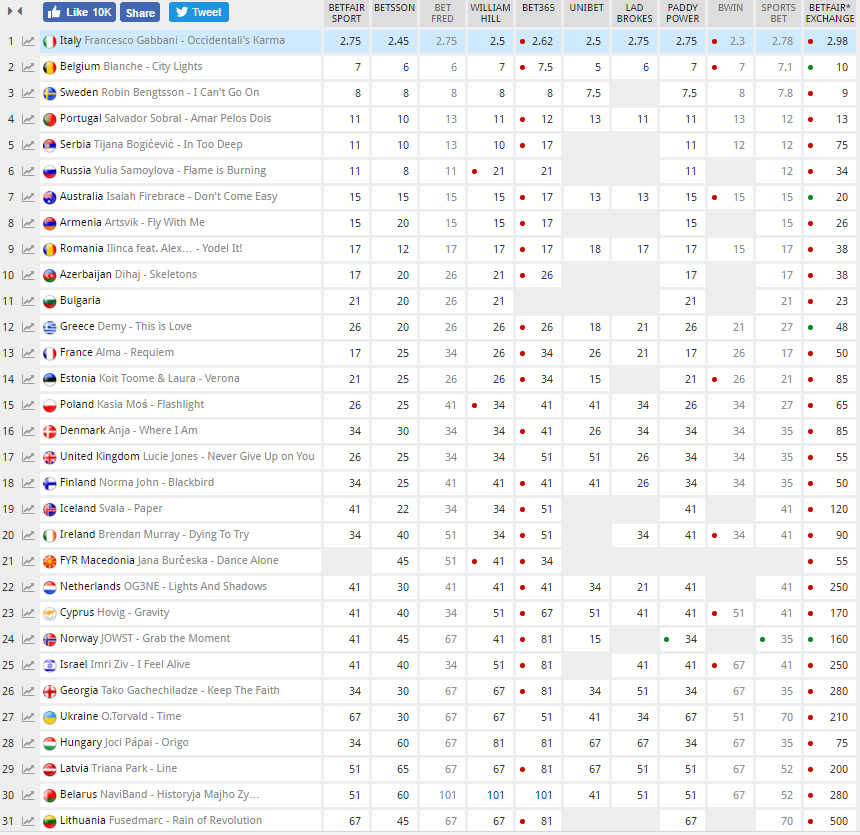
Task: Click the Ukraine flag icon
Action: [49, 717]
